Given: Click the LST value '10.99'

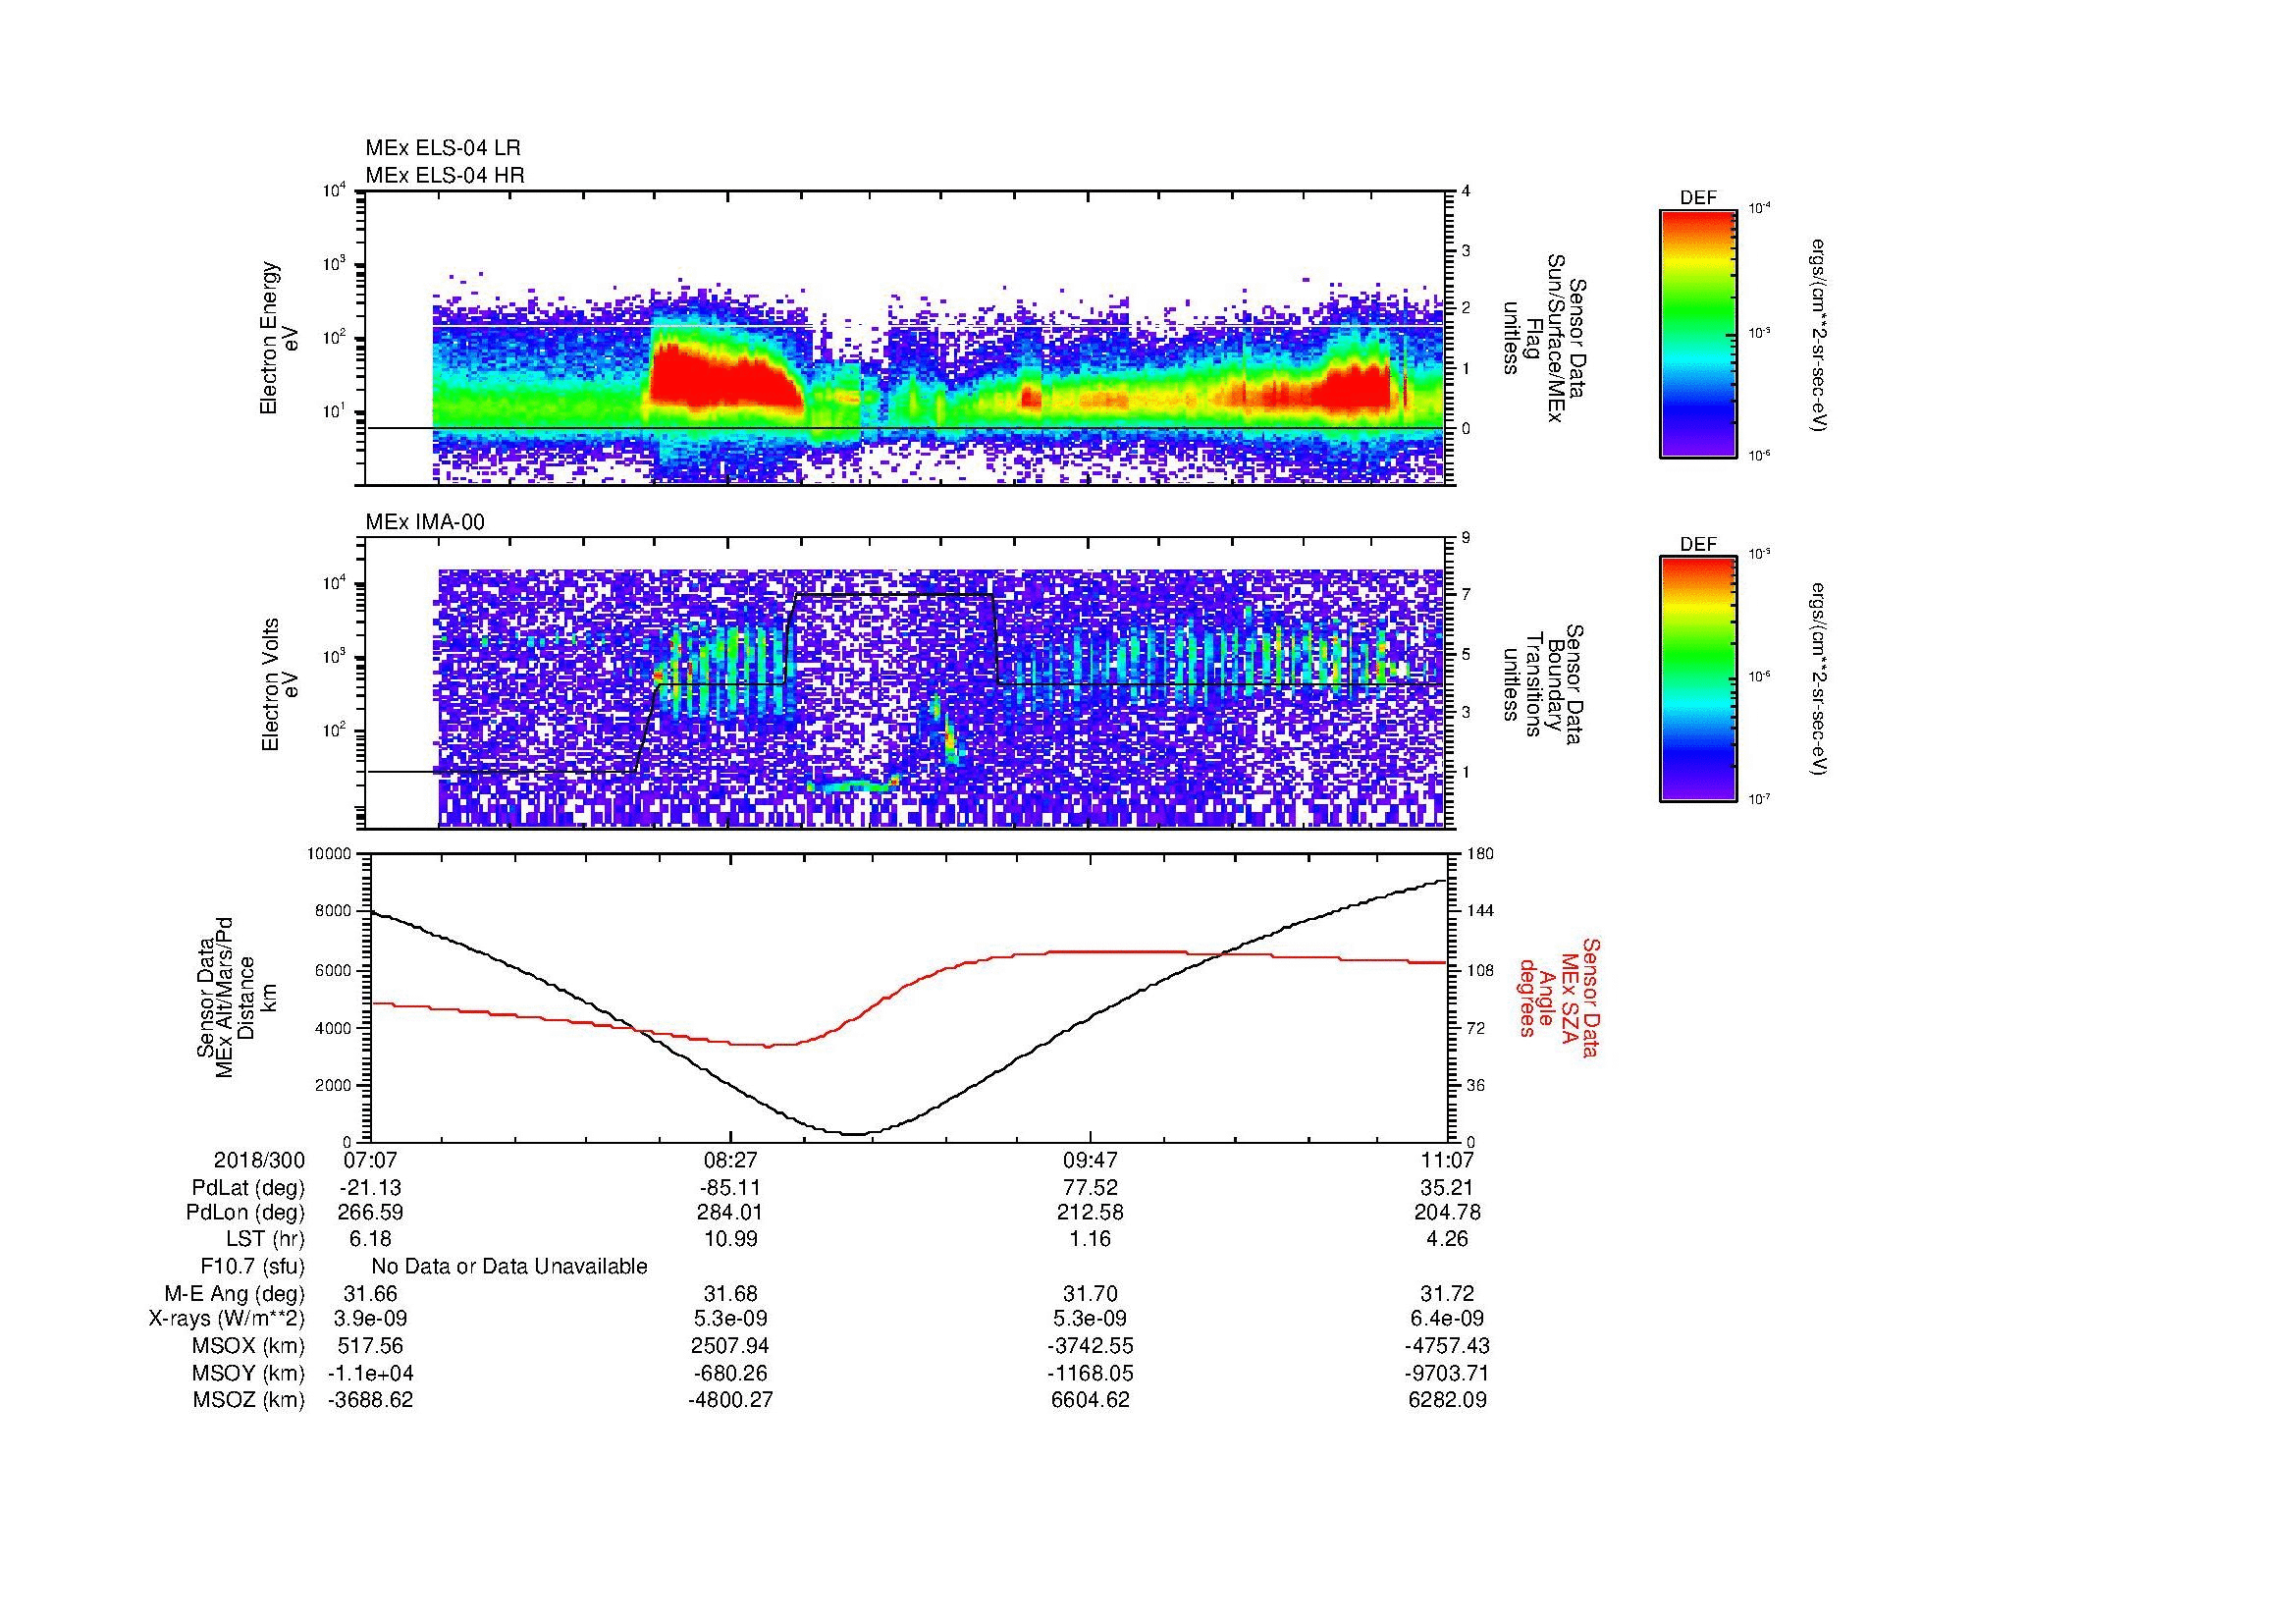Looking at the screenshot, I should click(x=730, y=1240).
